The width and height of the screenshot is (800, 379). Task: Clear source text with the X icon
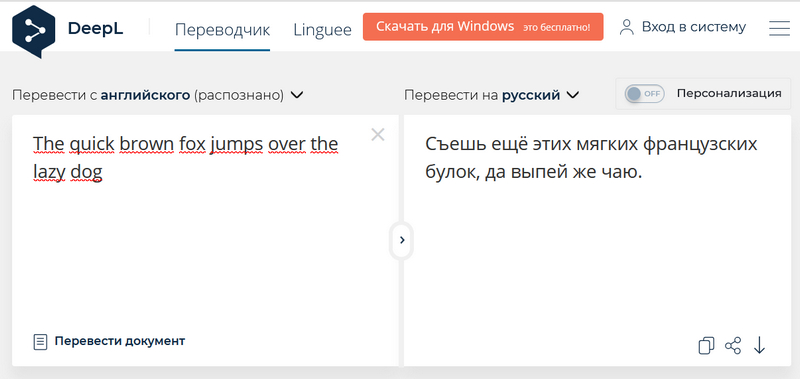pyautogui.click(x=378, y=135)
